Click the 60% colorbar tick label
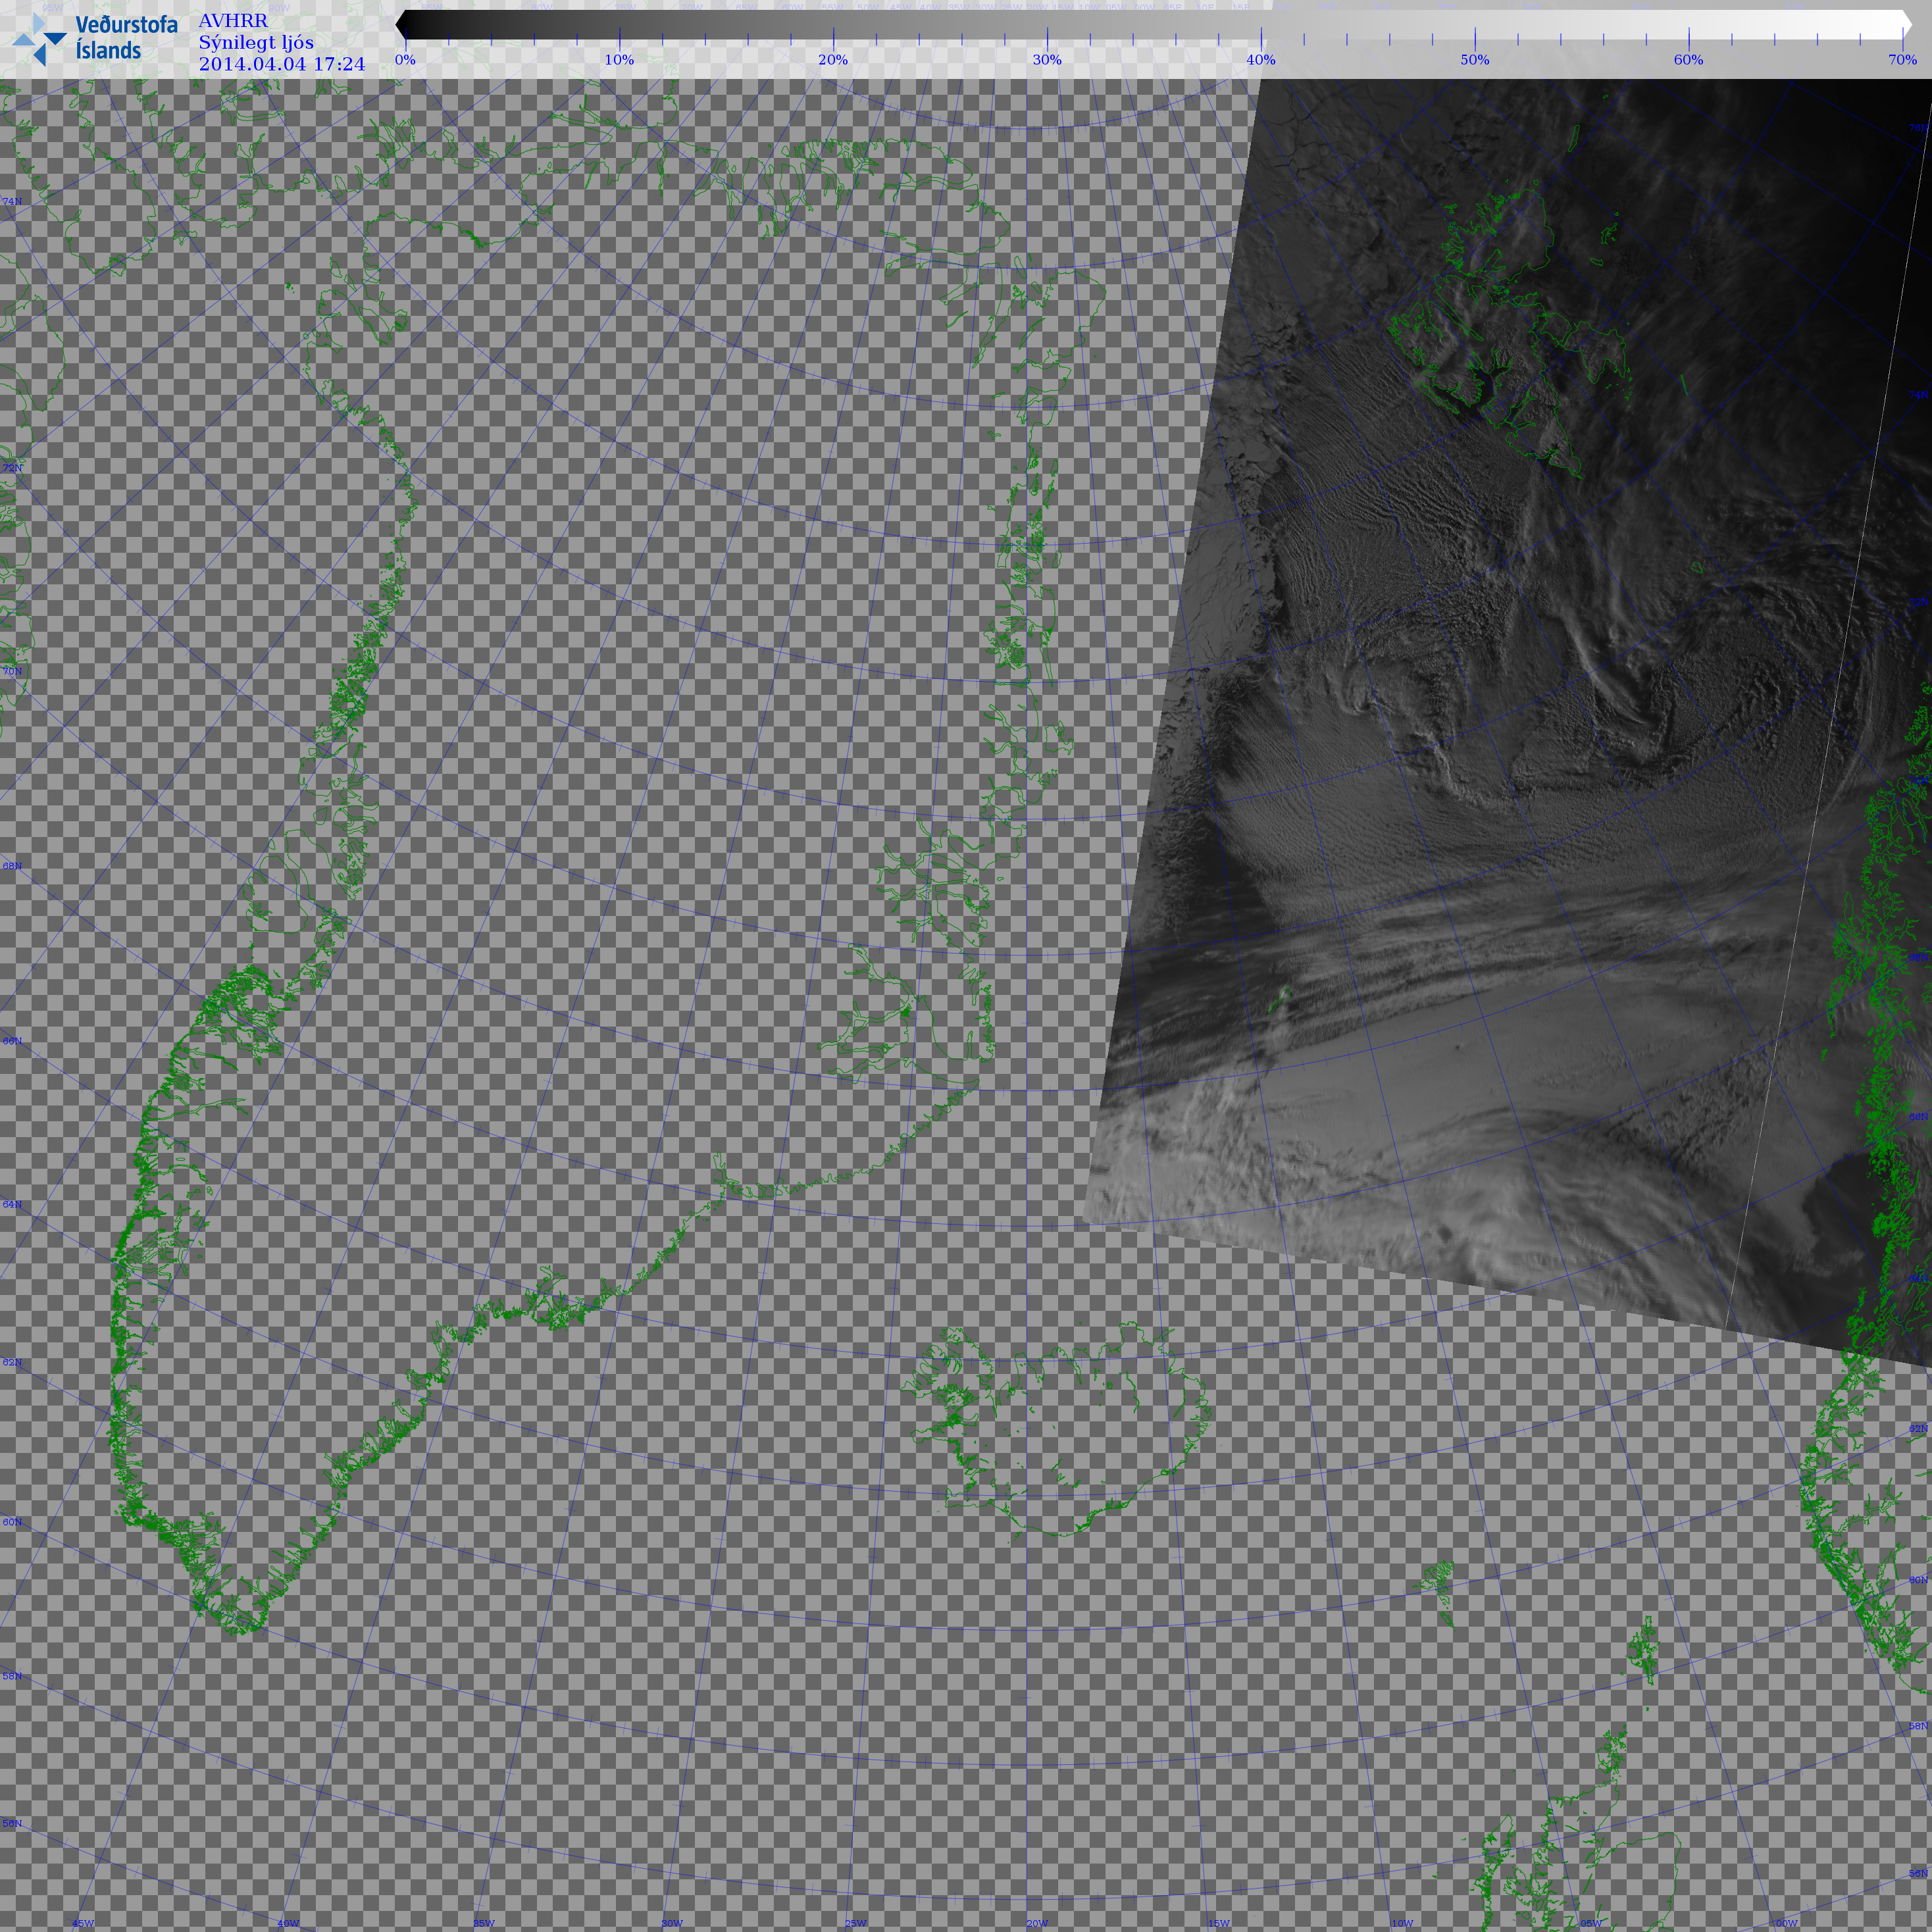The height and width of the screenshot is (1932, 1932). pos(1688,60)
